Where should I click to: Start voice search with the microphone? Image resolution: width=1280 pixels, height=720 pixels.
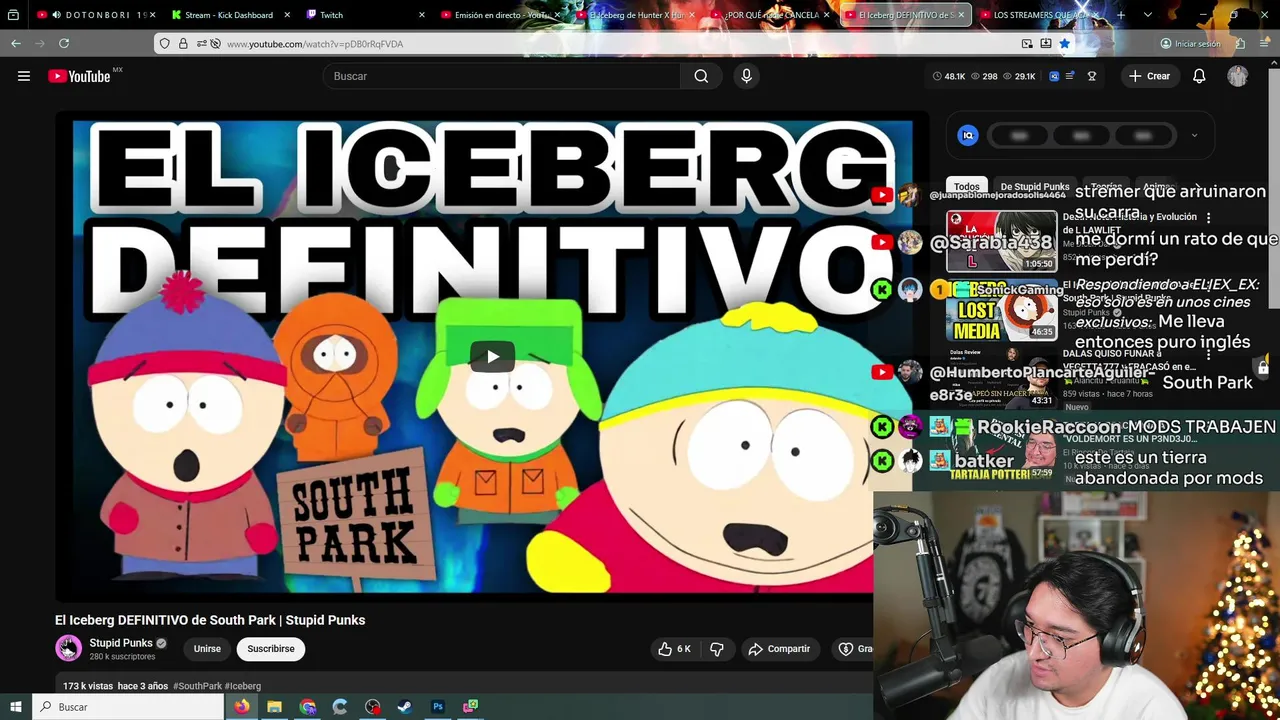click(746, 76)
